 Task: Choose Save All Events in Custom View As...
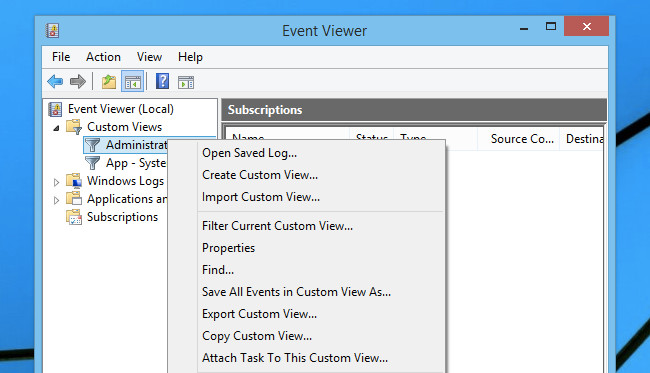(x=307, y=292)
